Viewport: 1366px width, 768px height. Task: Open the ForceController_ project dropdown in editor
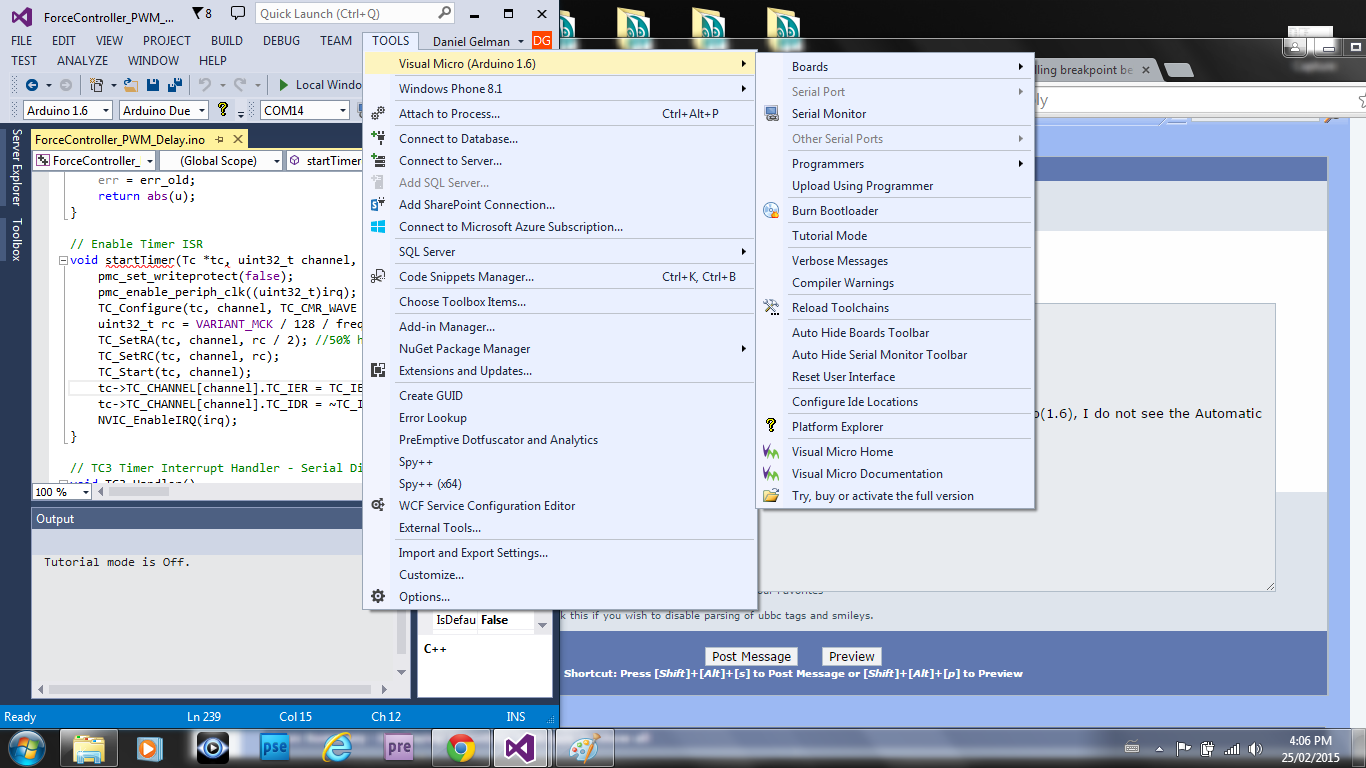click(95, 160)
